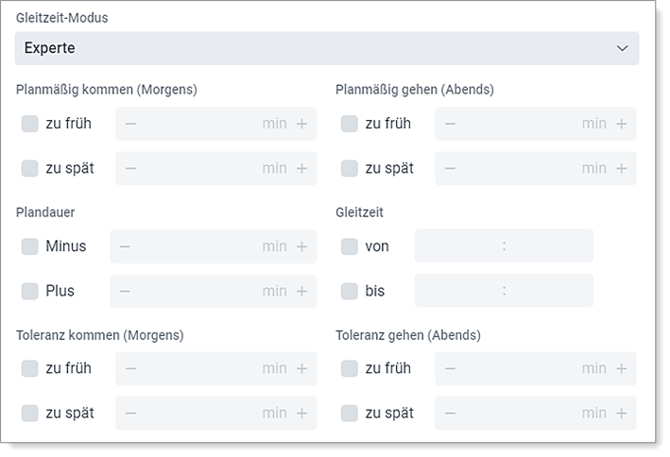Check 'zu spät' under Planmäßig kommen (Morgens)
This screenshot has height=457, width=670.
[30, 168]
